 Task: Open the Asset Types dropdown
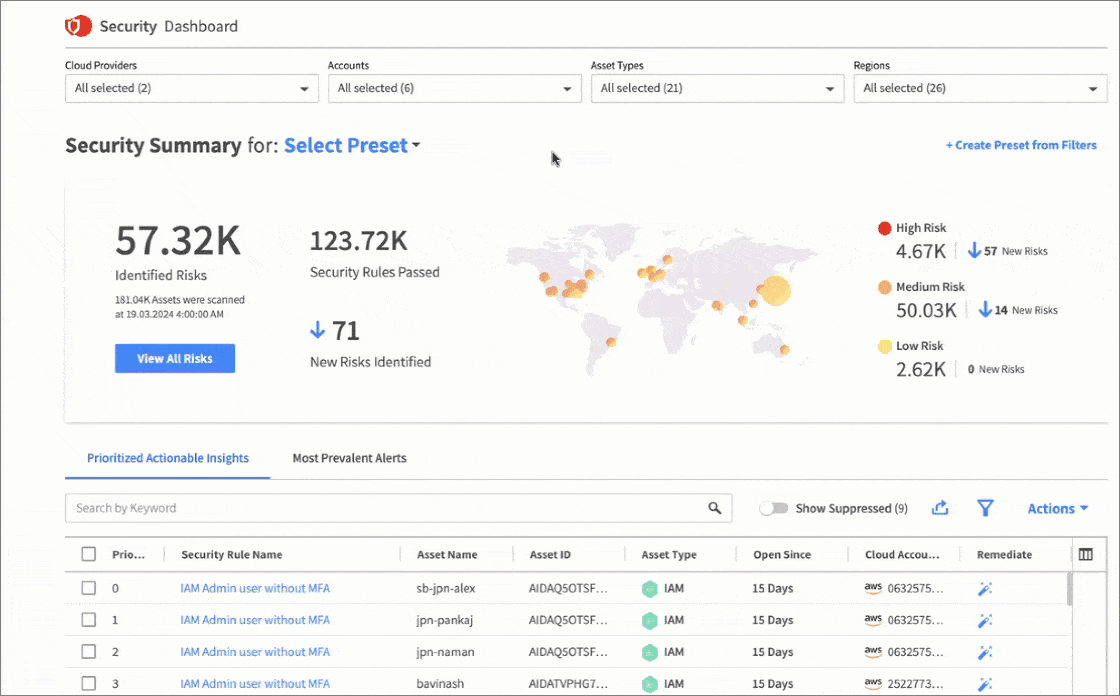717,89
